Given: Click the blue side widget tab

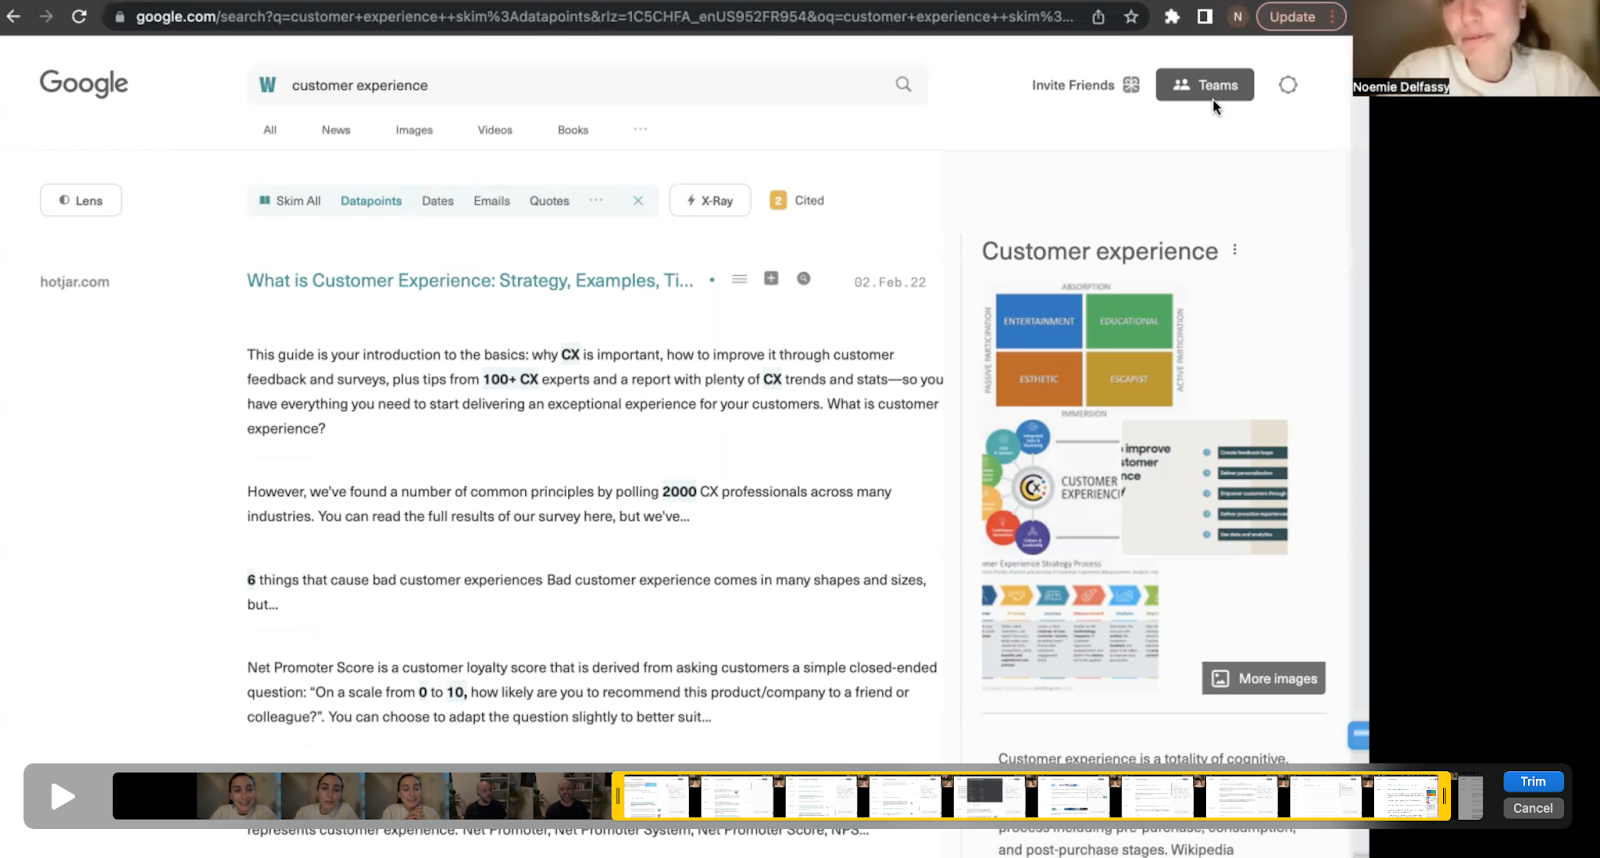Looking at the screenshot, I should tap(1358, 735).
